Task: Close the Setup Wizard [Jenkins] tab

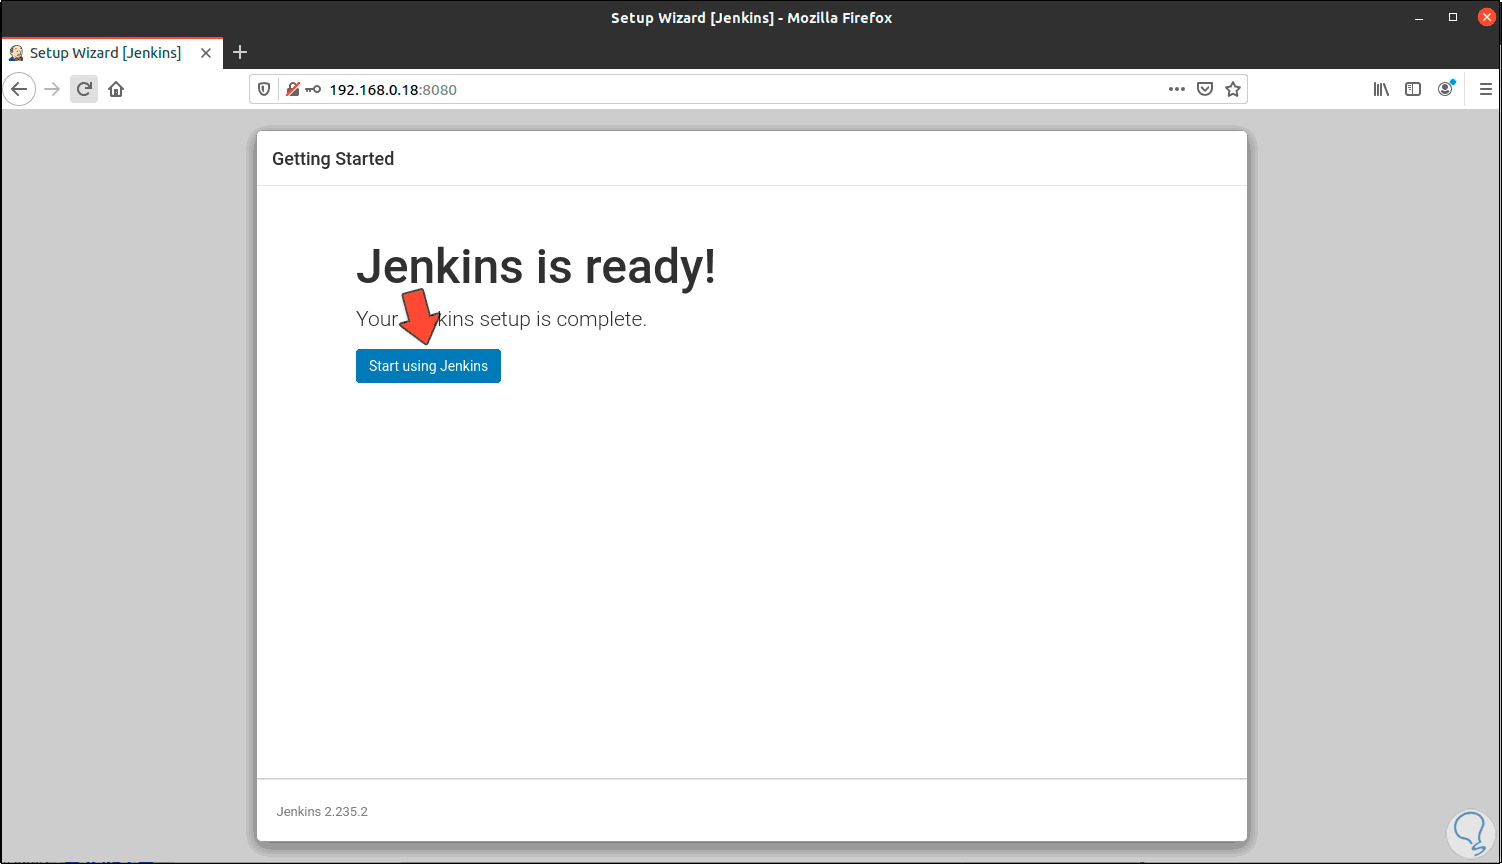Action: point(206,53)
